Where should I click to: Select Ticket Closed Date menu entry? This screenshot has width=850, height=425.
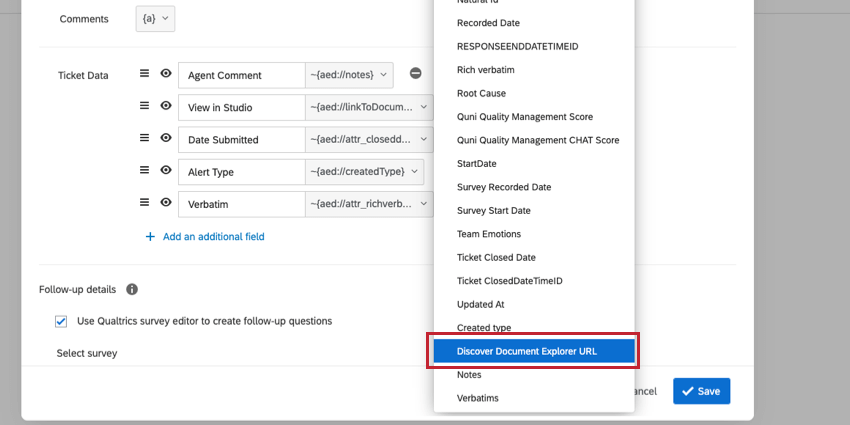tap(496, 257)
